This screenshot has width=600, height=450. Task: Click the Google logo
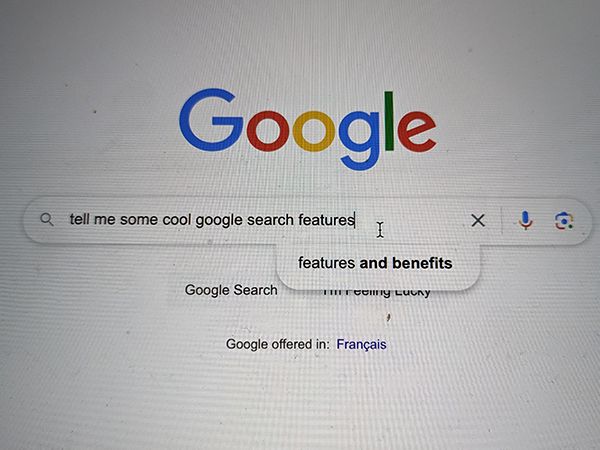pyautogui.click(x=308, y=129)
